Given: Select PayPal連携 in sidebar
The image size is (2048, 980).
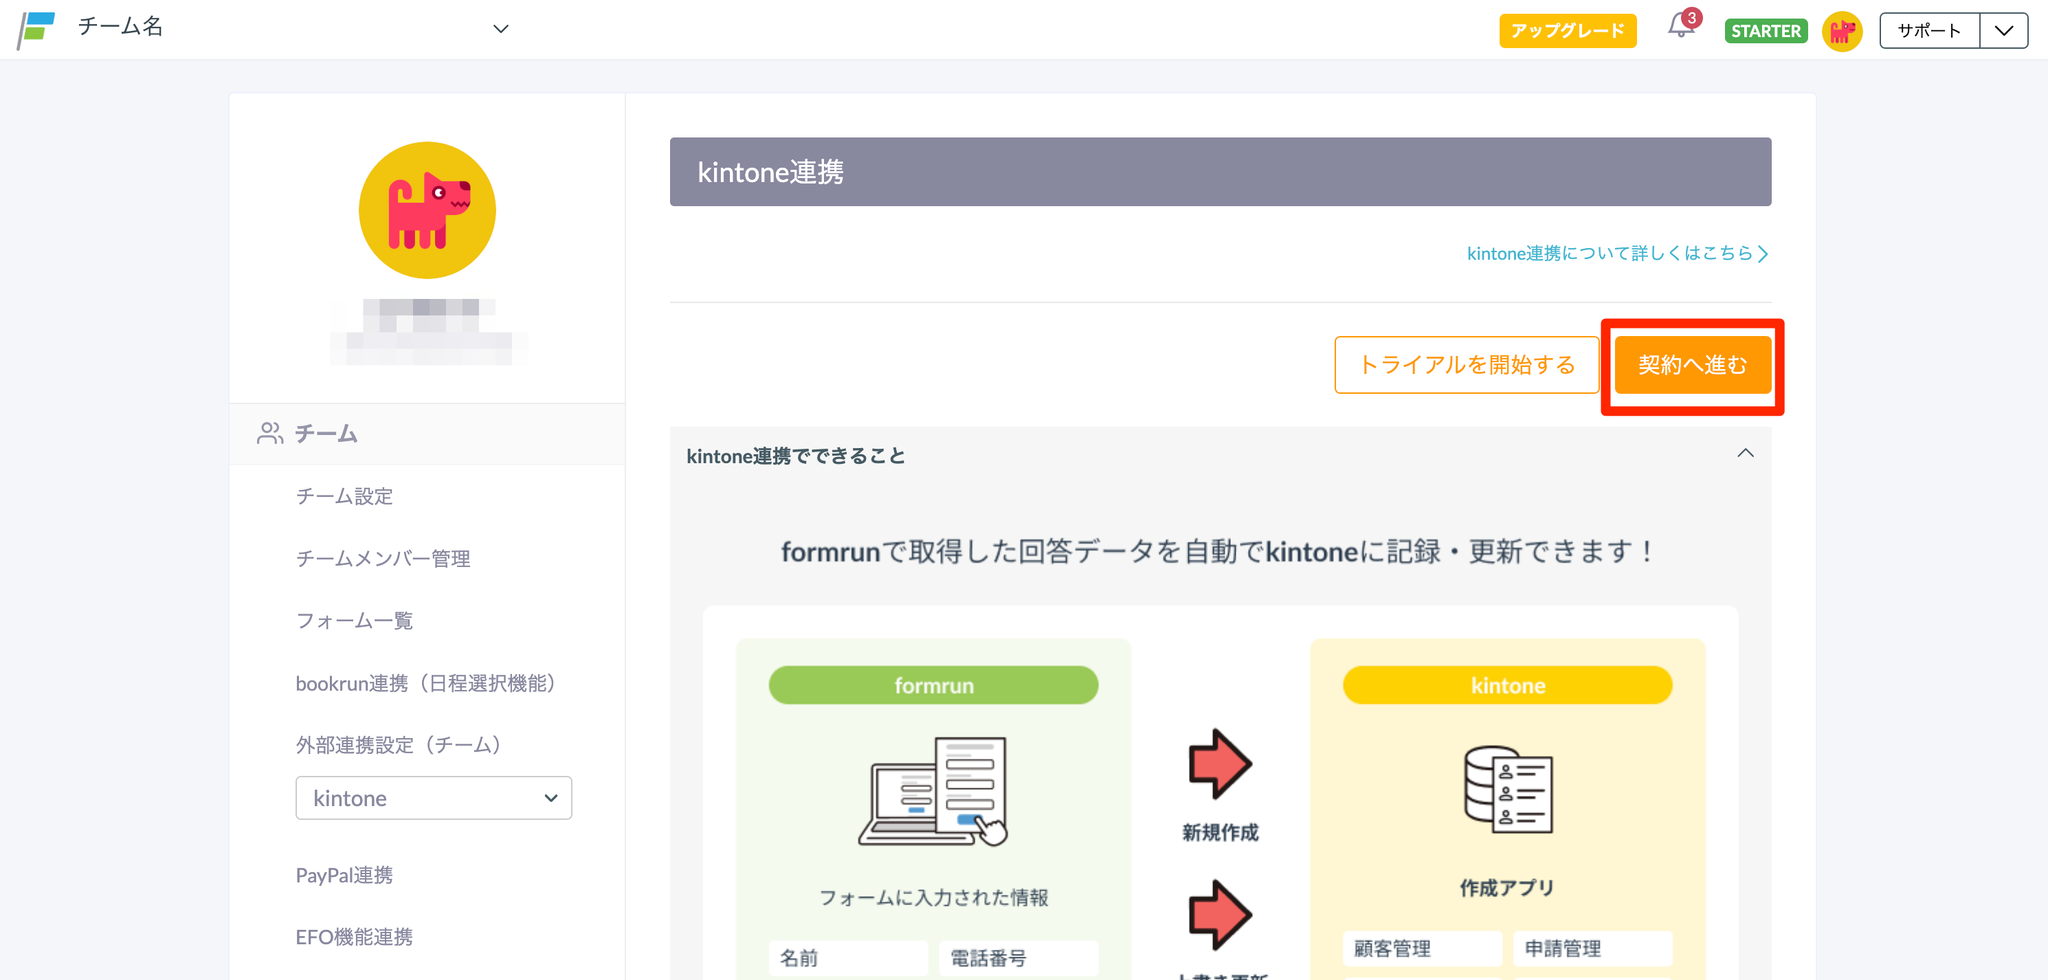Looking at the screenshot, I should [x=344, y=875].
